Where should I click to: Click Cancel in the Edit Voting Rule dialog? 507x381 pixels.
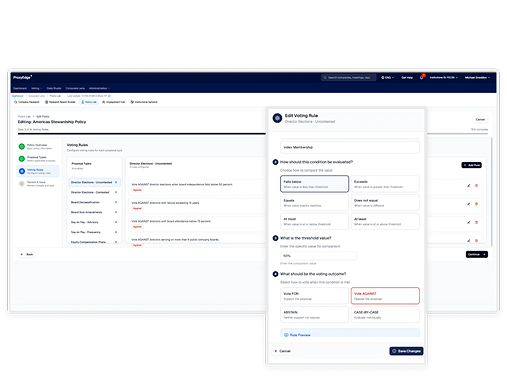pos(282,351)
